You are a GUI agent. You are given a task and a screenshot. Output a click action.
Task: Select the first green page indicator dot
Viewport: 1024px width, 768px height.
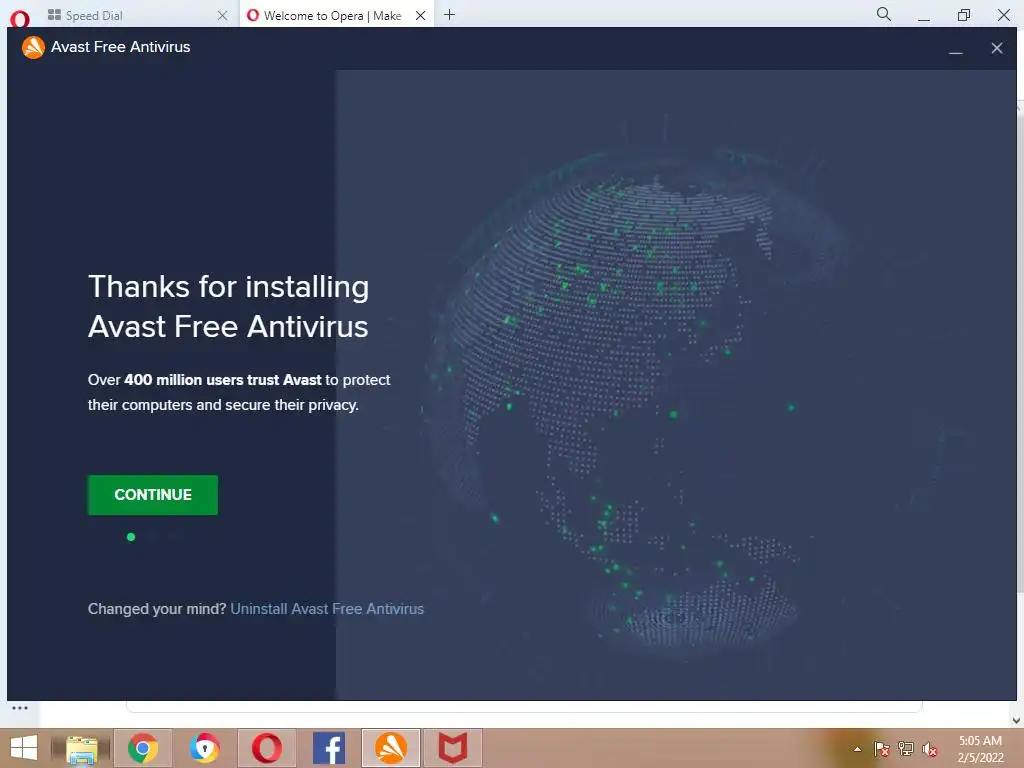(131, 537)
